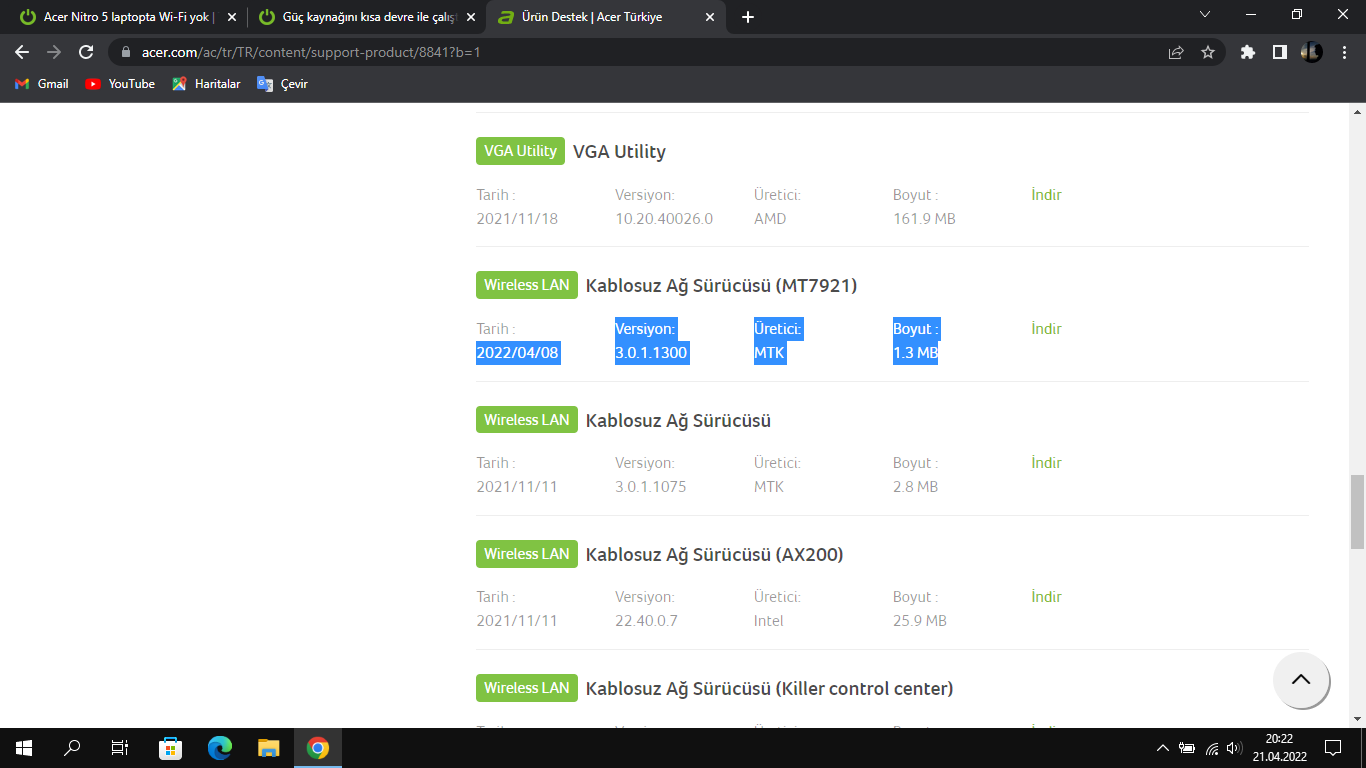Open a new browser tab

(748, 17)
